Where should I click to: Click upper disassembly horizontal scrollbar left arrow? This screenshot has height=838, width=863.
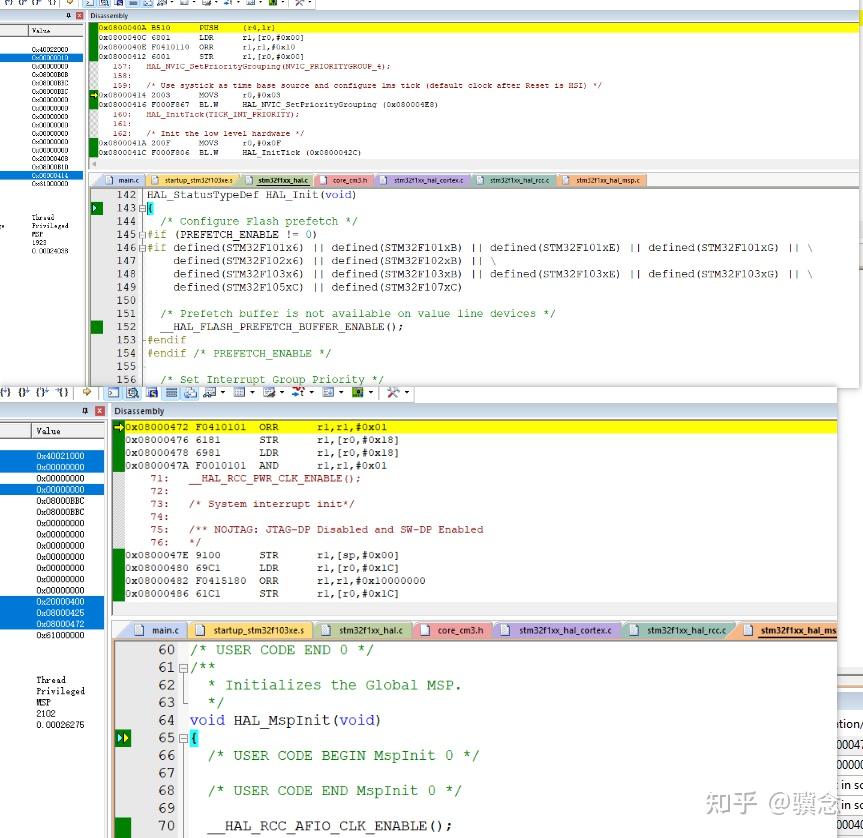pos(94,163)
